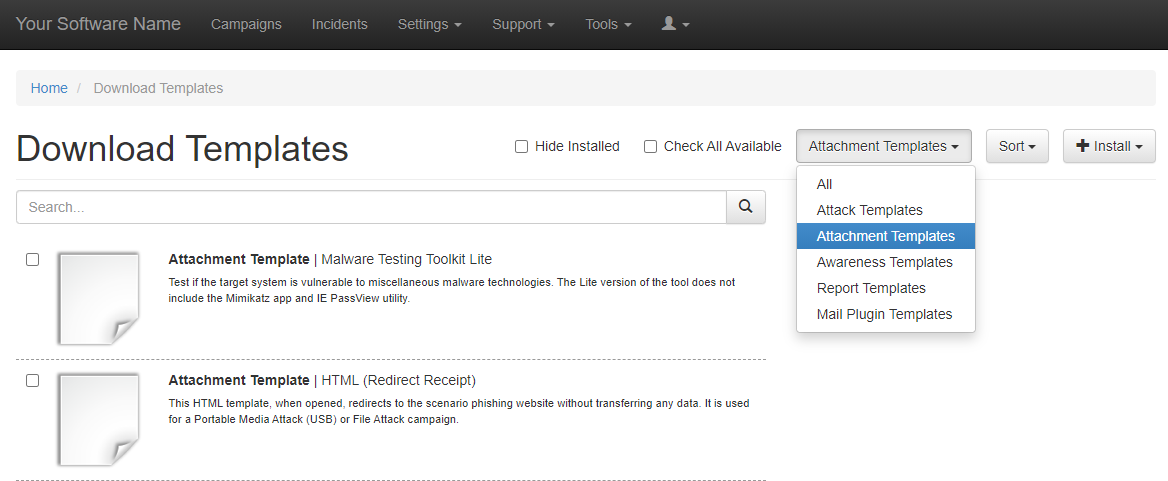The image size is (1168, 481).
Task: Click into the Search text field
Action: (x=371, y=207)
